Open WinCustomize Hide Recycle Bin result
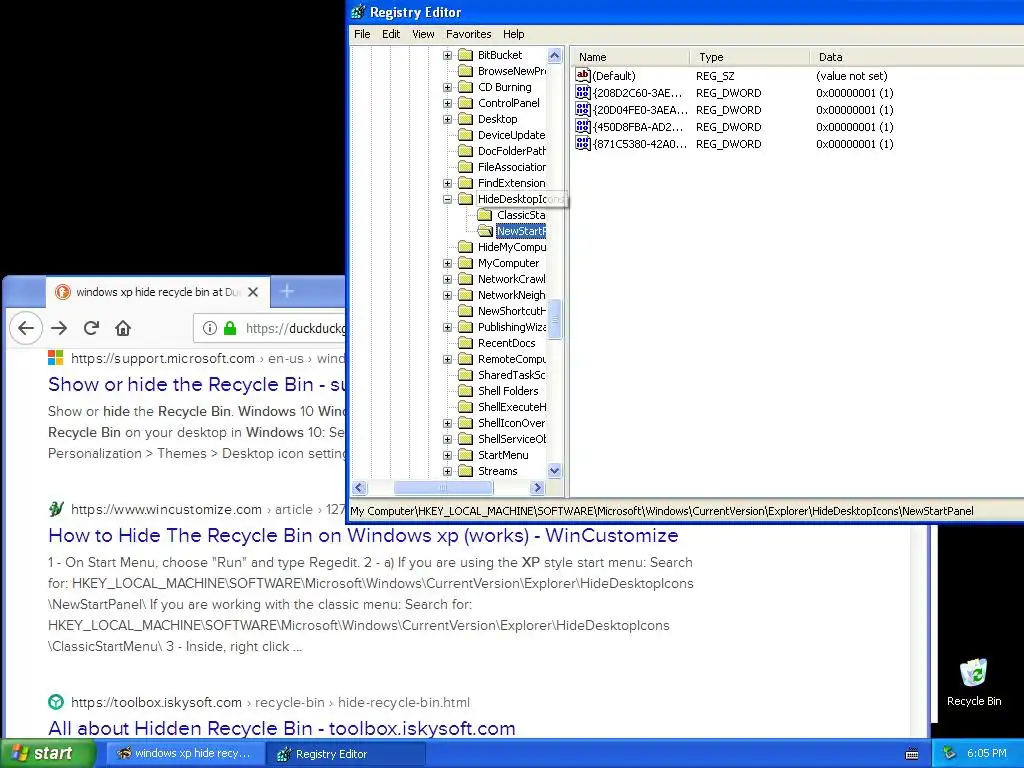Screen dimensions: 1024x768 [x=363, y=536]
